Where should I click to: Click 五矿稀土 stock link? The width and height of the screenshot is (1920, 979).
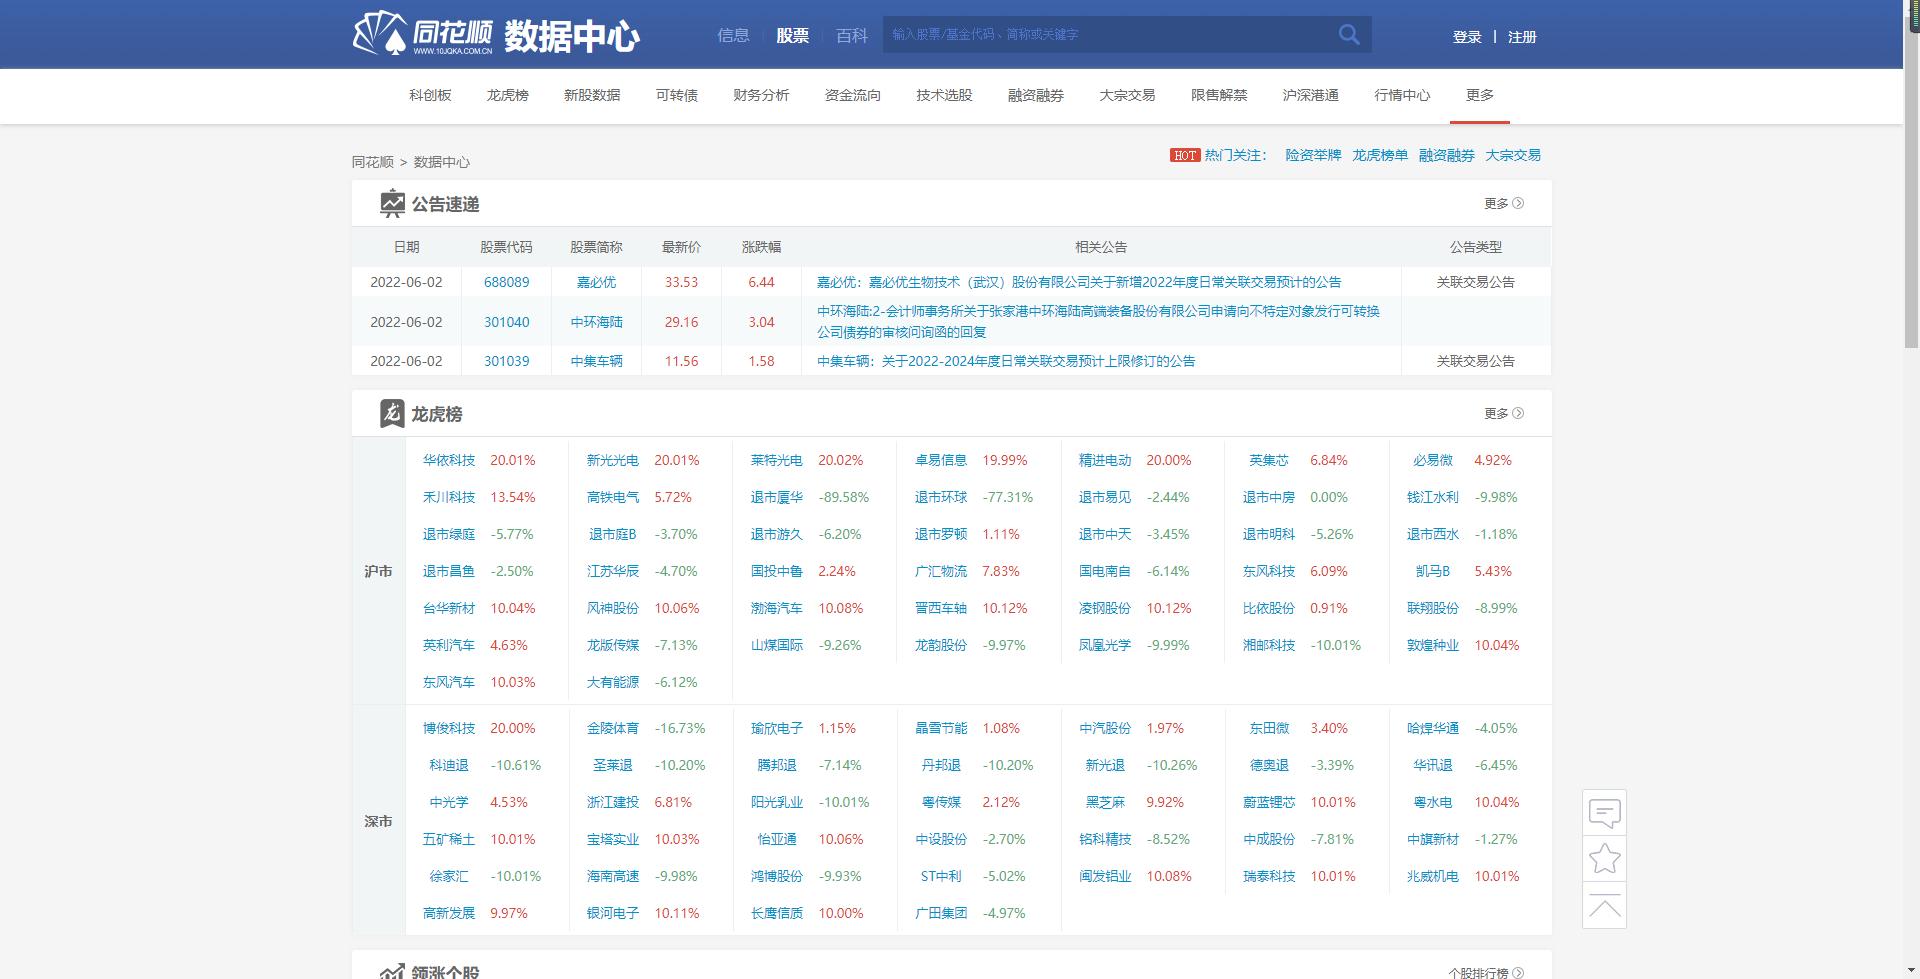point(449,839)
